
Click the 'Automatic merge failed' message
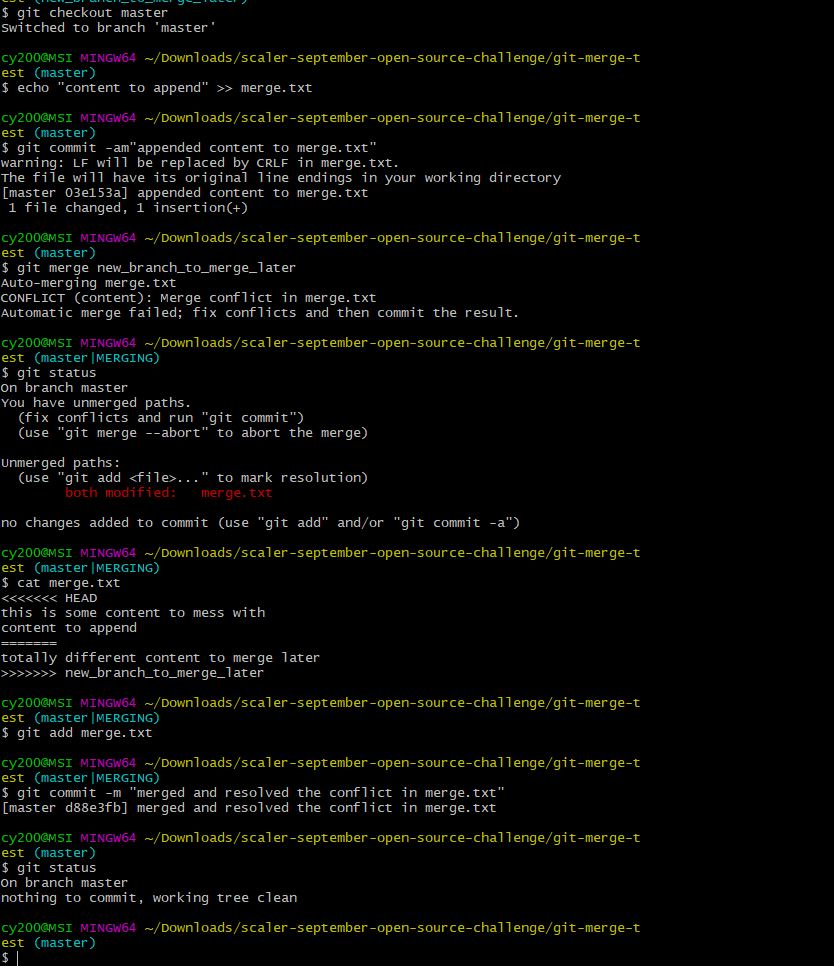259,313
